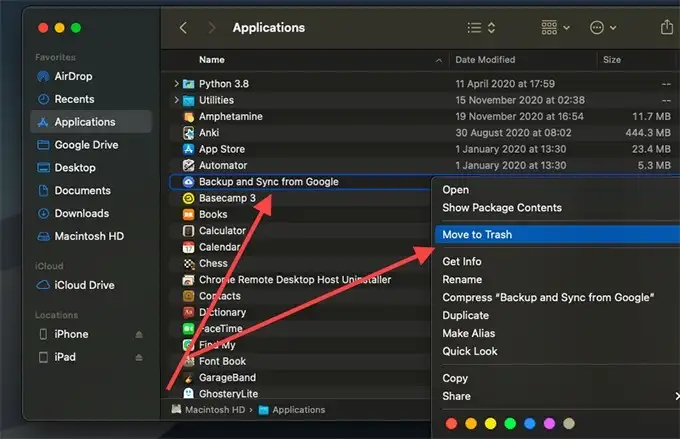Select the Amphetamine app icon
The width and height of the screenshot is (680, 439).
189,117
